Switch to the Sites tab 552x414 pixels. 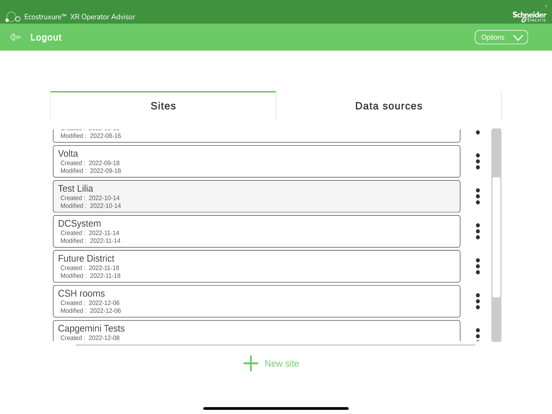click(163, 106)
